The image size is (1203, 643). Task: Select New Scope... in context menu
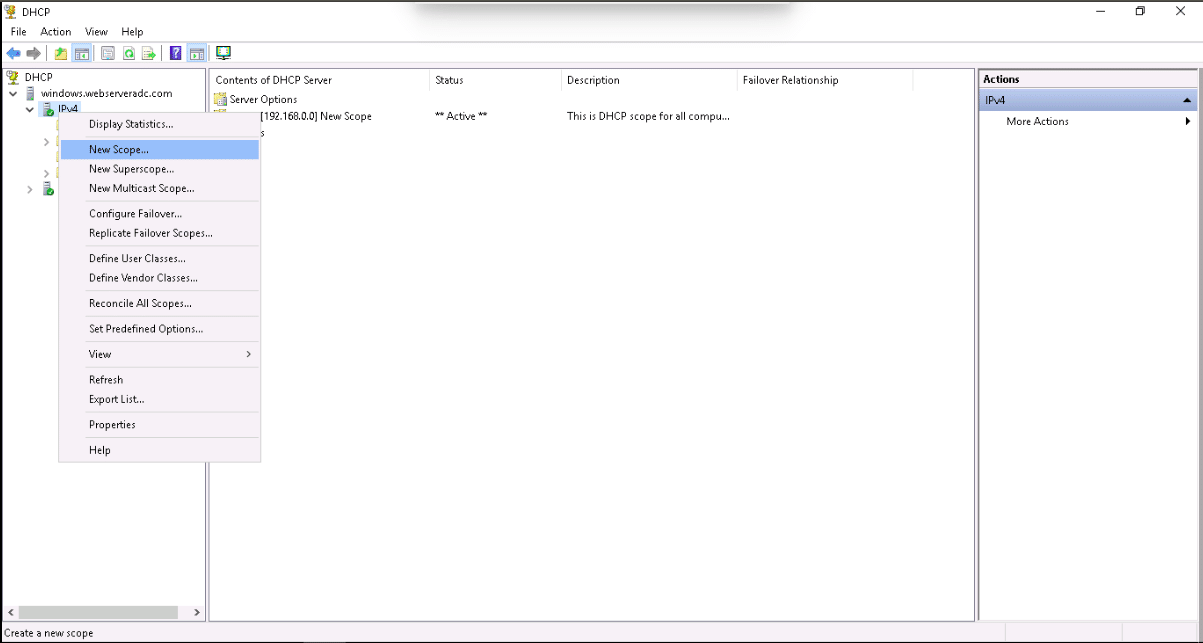[x=160, y=149]
